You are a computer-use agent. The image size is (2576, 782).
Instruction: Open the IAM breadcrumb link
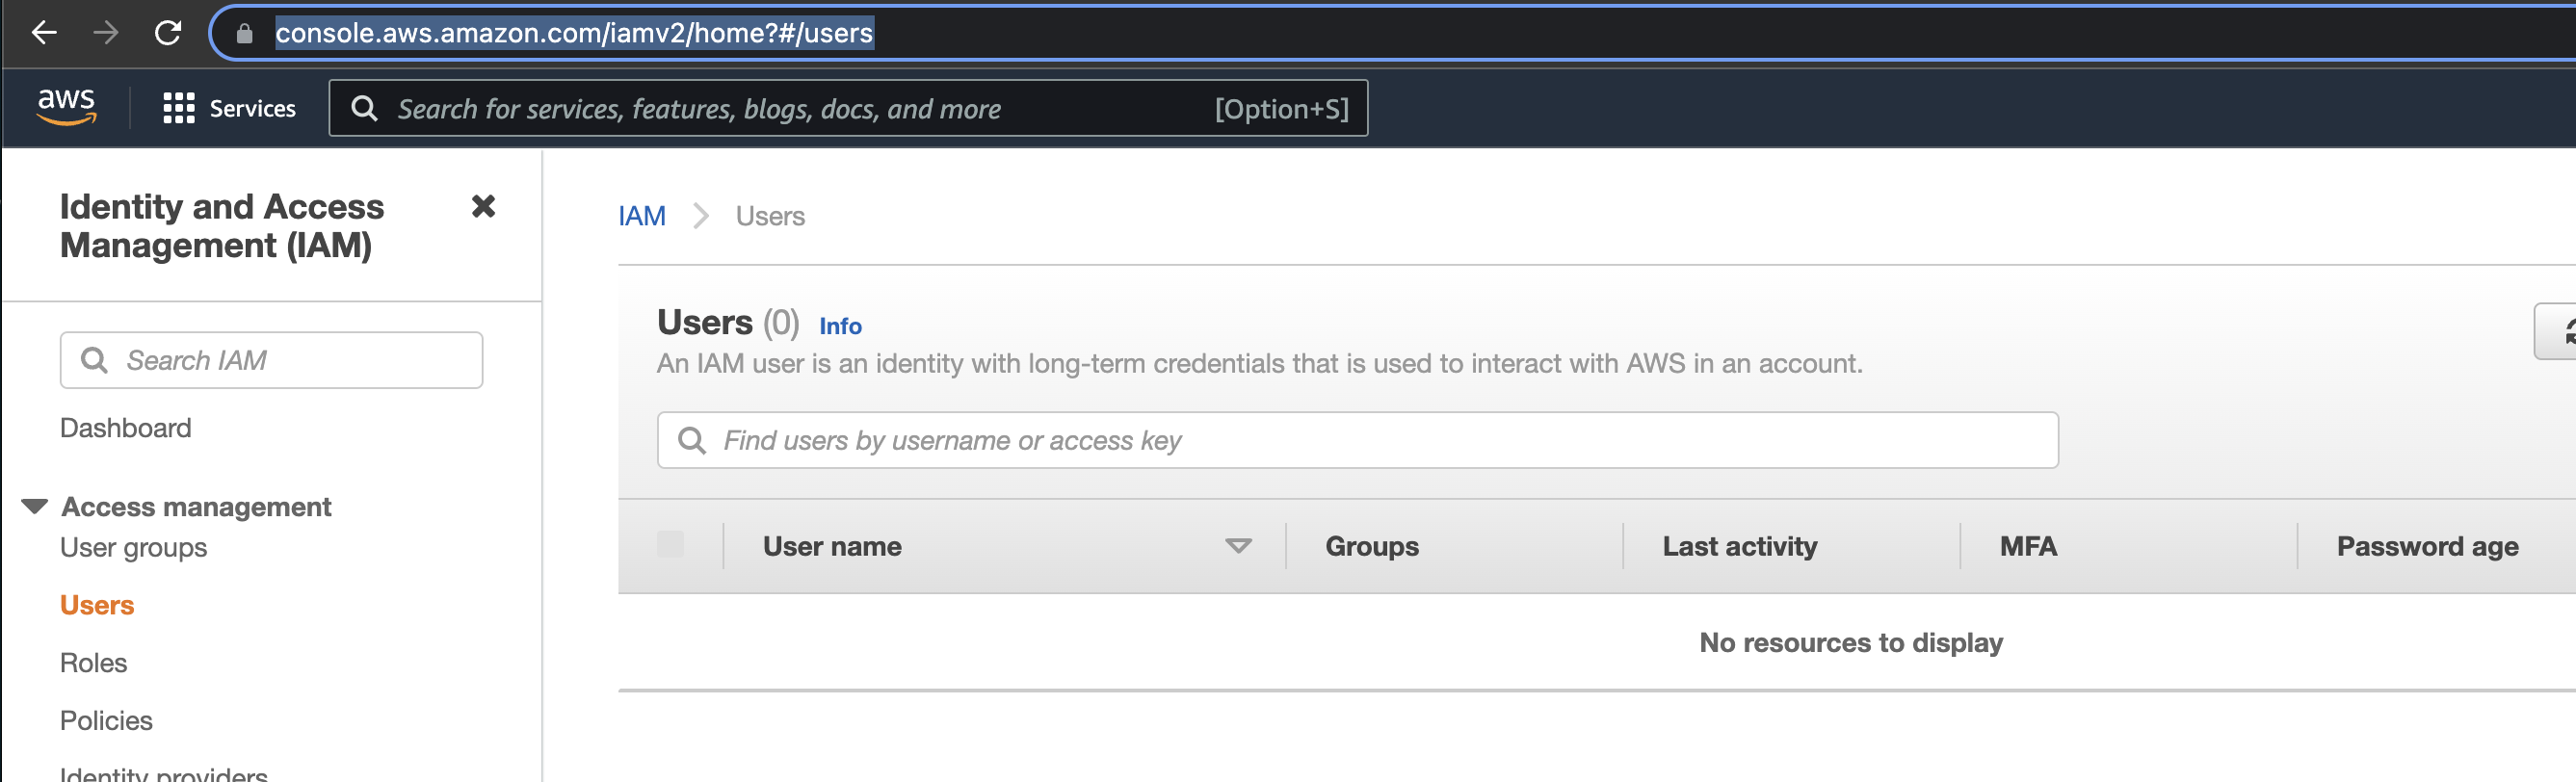point(641,215)
